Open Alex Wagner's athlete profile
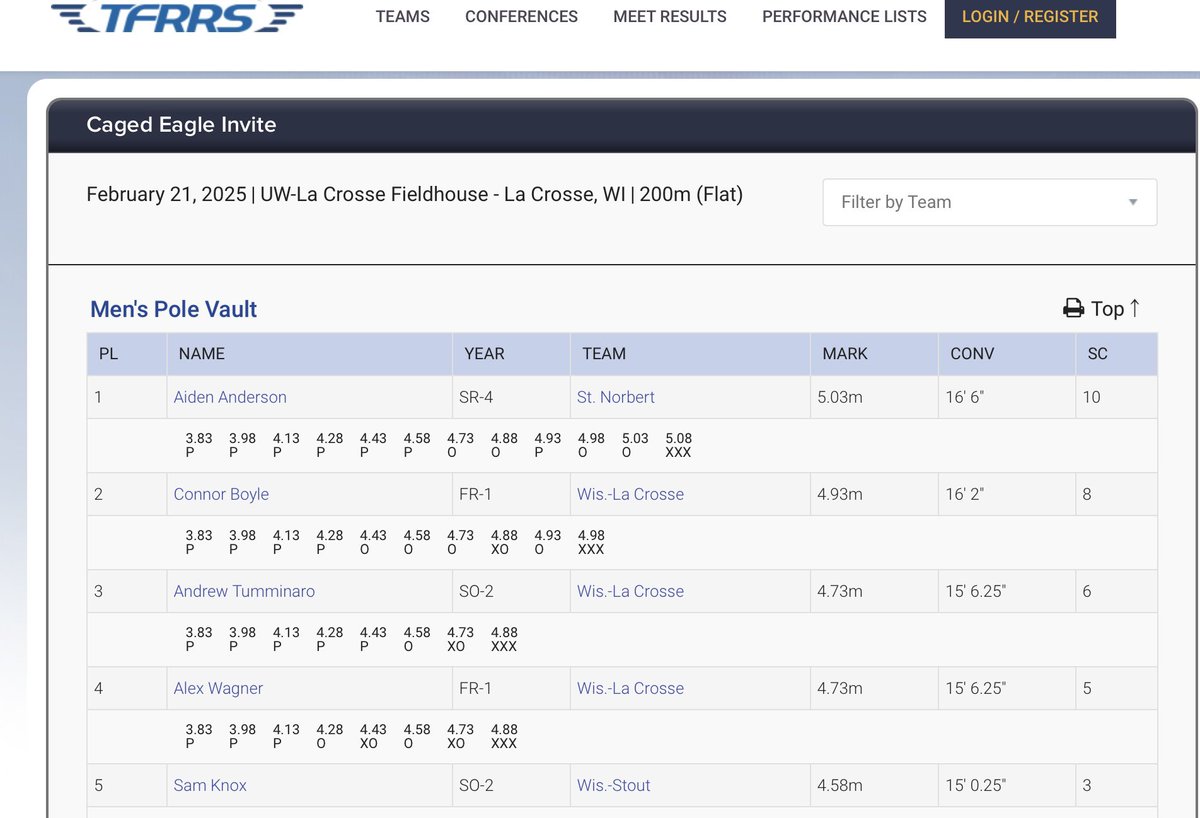This screenshot has width=1200, height=818. [x=218, y=688]
